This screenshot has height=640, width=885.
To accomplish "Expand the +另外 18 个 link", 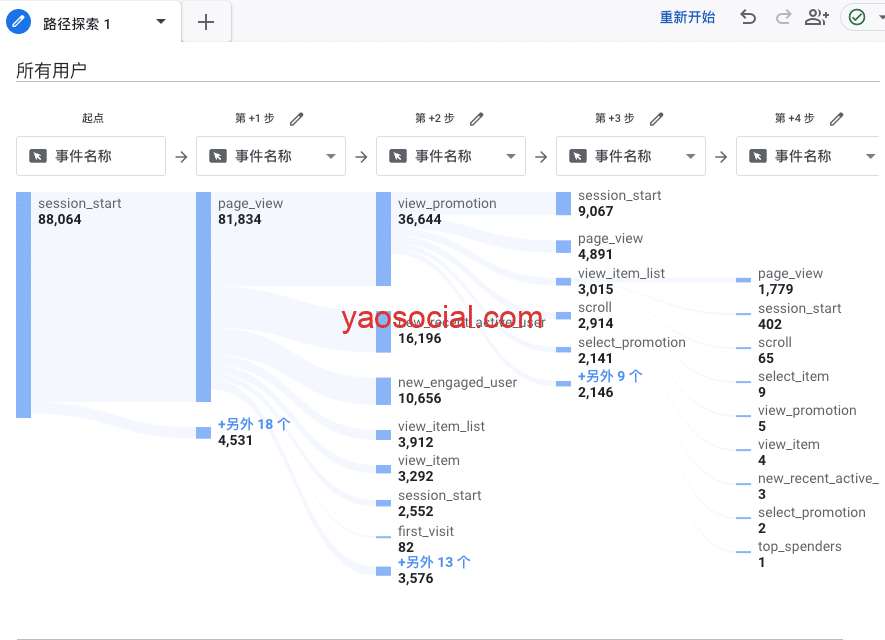I will (x=254, y=424).
